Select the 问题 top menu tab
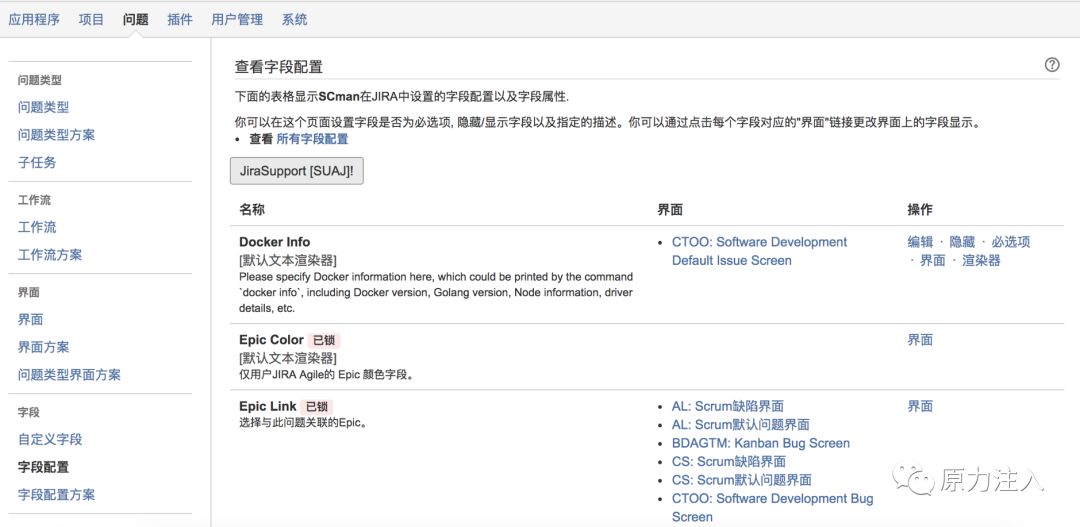The height and width of the screenshot is (527, 1080). pyautogui.click(x=136, y=19)
